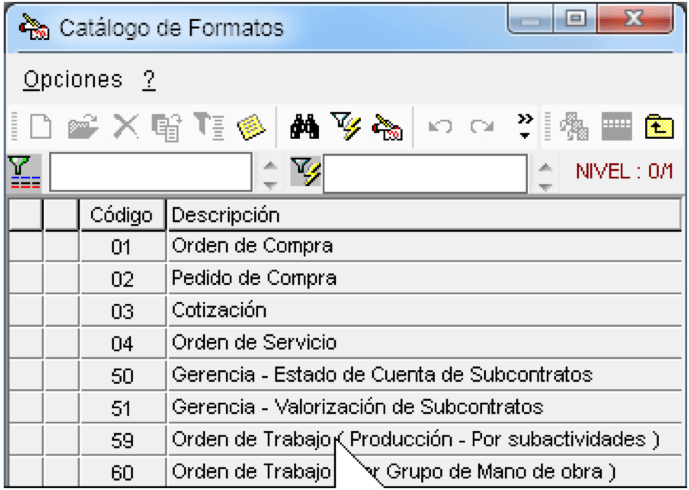
Task: Click the first filter text field
Action: pyautogui.click(x=151, y=172)
